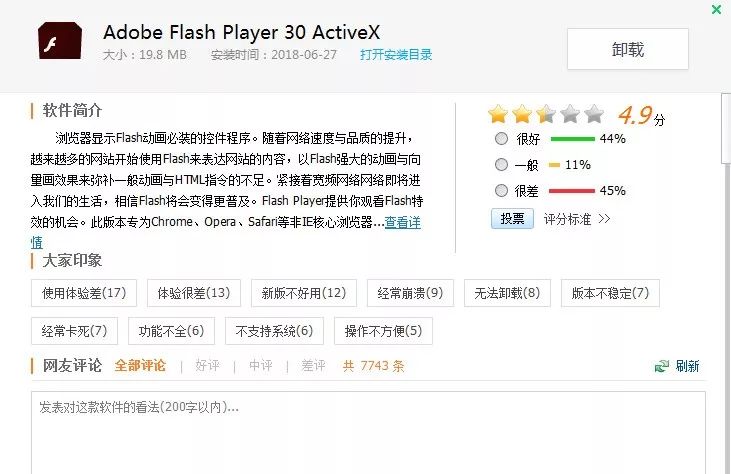Open the 差评 reviews tab
Screen dimensions: 731x474
(x=313, y=366)
